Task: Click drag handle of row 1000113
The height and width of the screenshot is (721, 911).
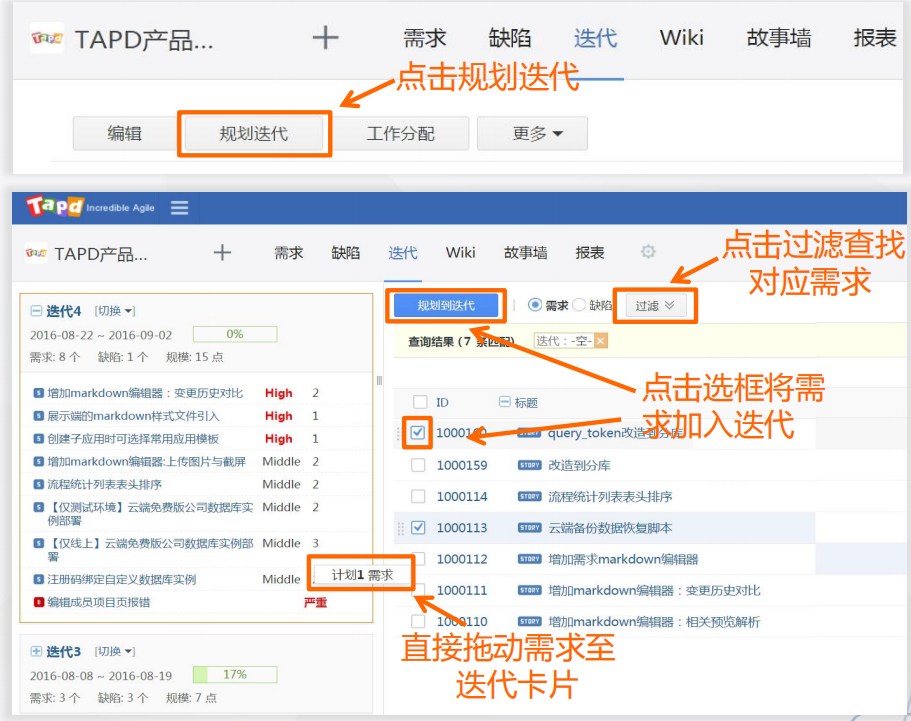Action: coord(400,528)
